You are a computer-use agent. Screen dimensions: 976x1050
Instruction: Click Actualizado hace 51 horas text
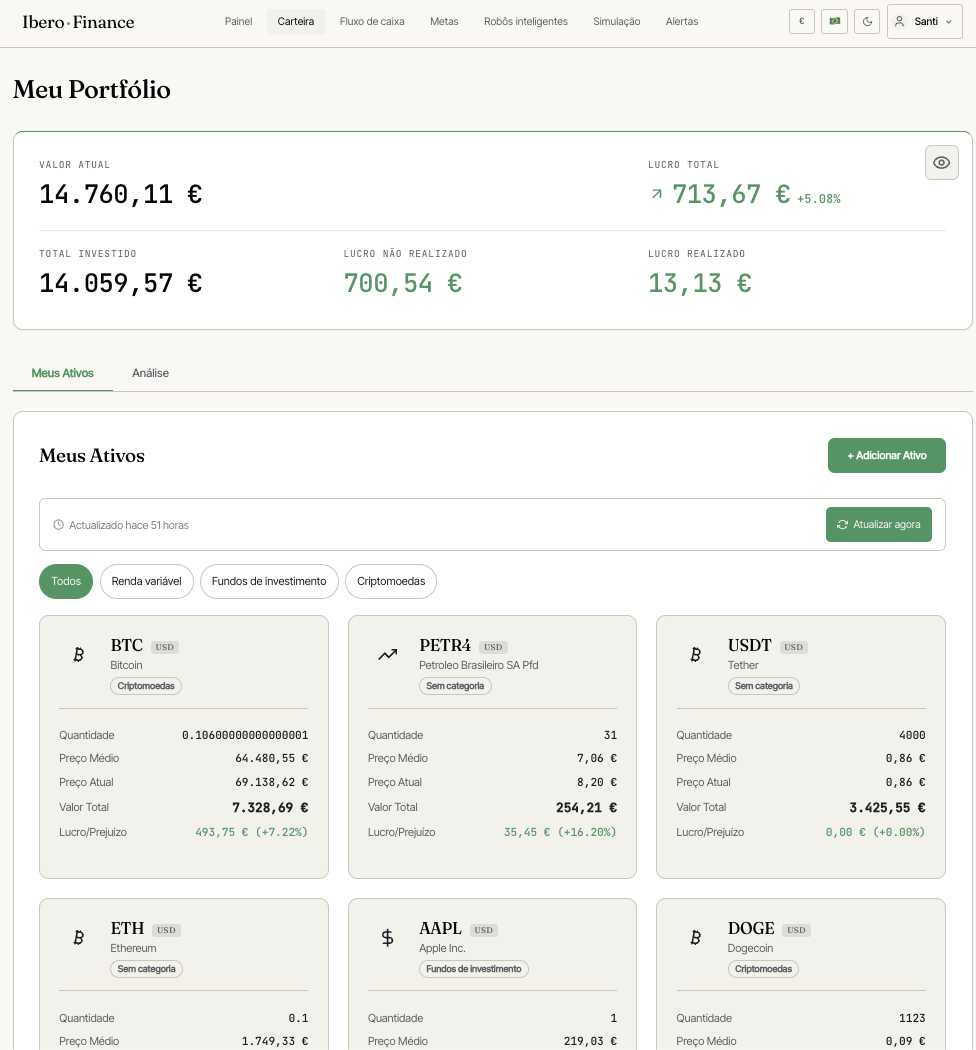point(129,525)
